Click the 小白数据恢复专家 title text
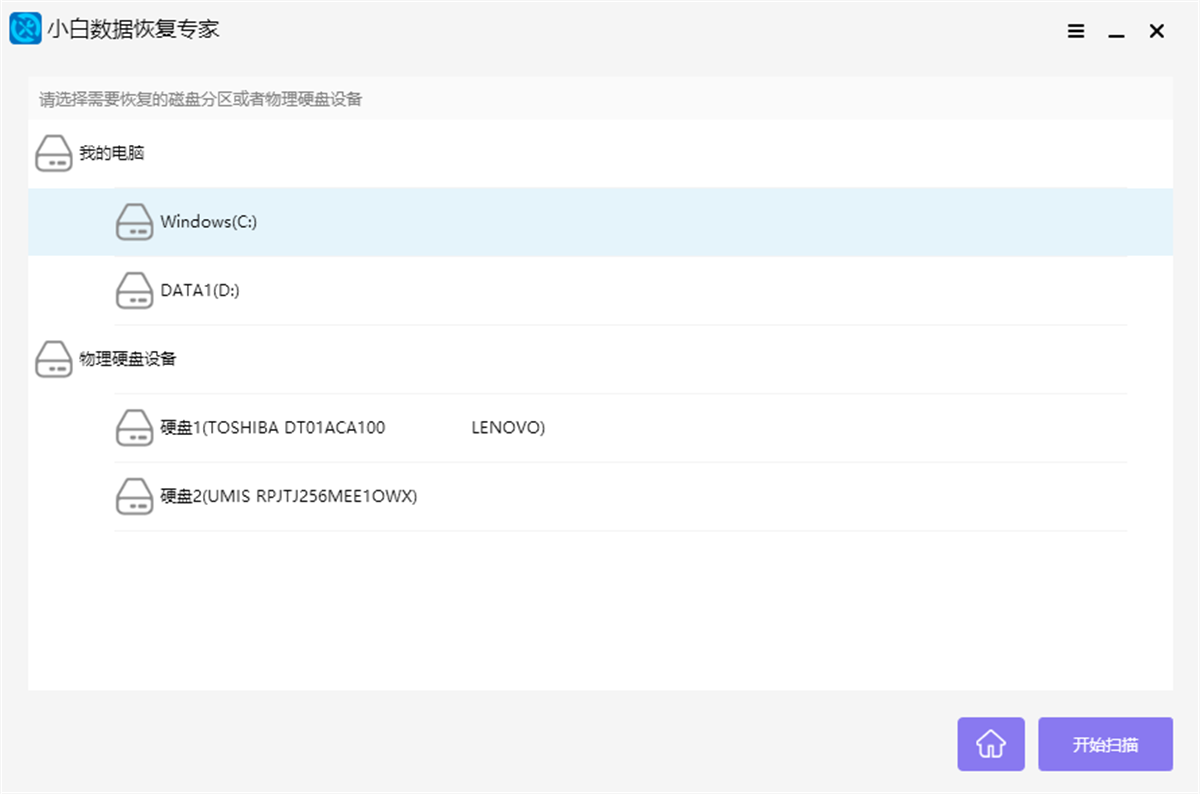1200x794 pixels. (x=133, y=29)
